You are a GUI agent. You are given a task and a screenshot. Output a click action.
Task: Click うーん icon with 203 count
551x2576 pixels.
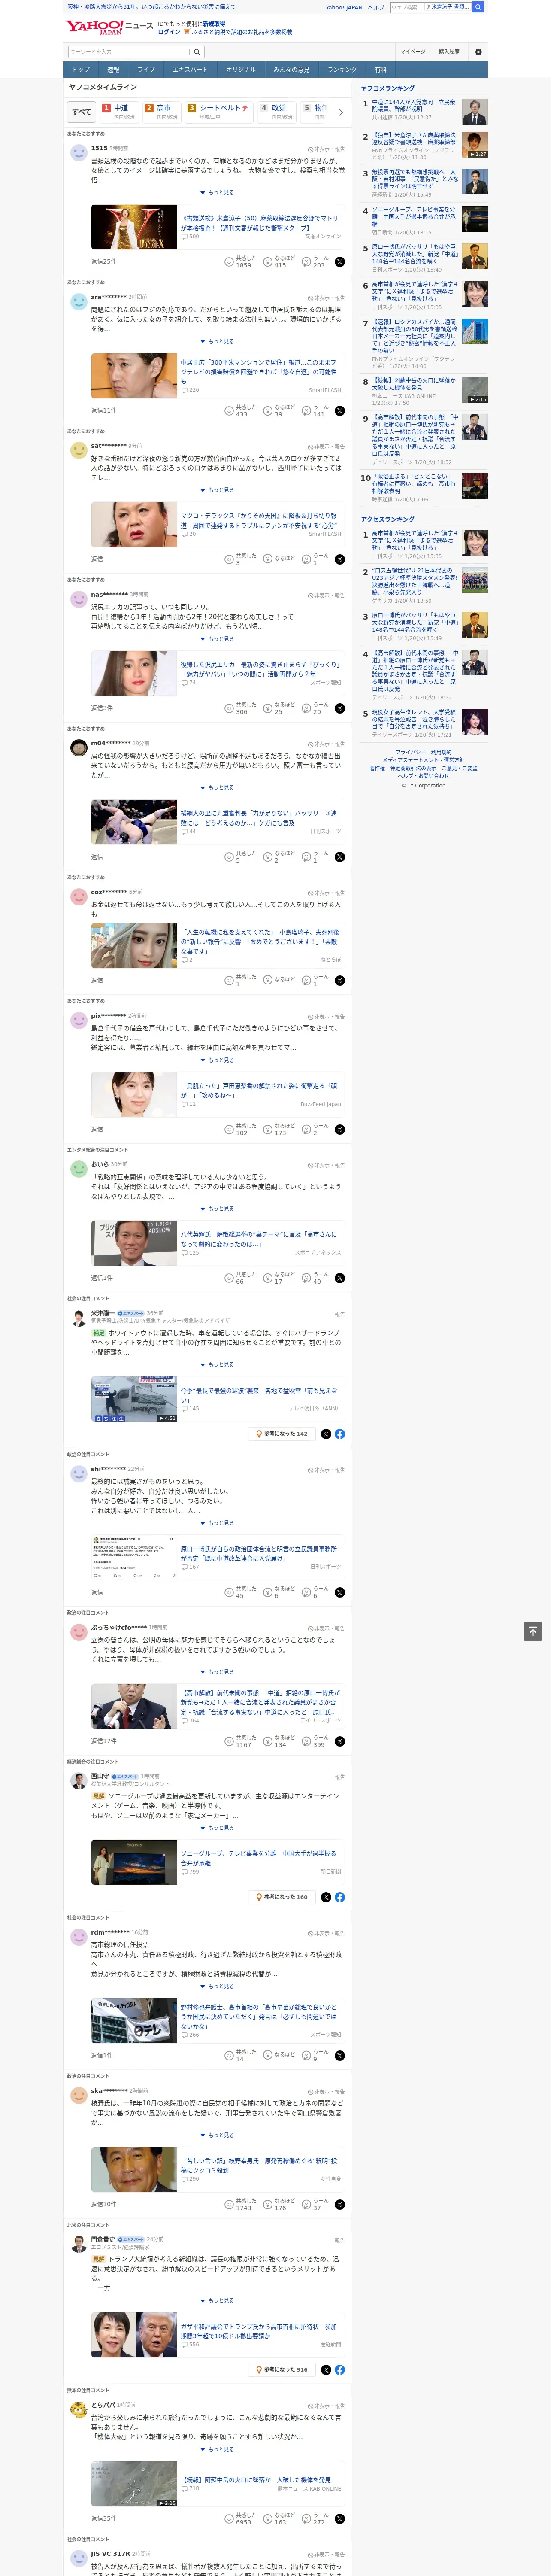[x=307, y=262]
